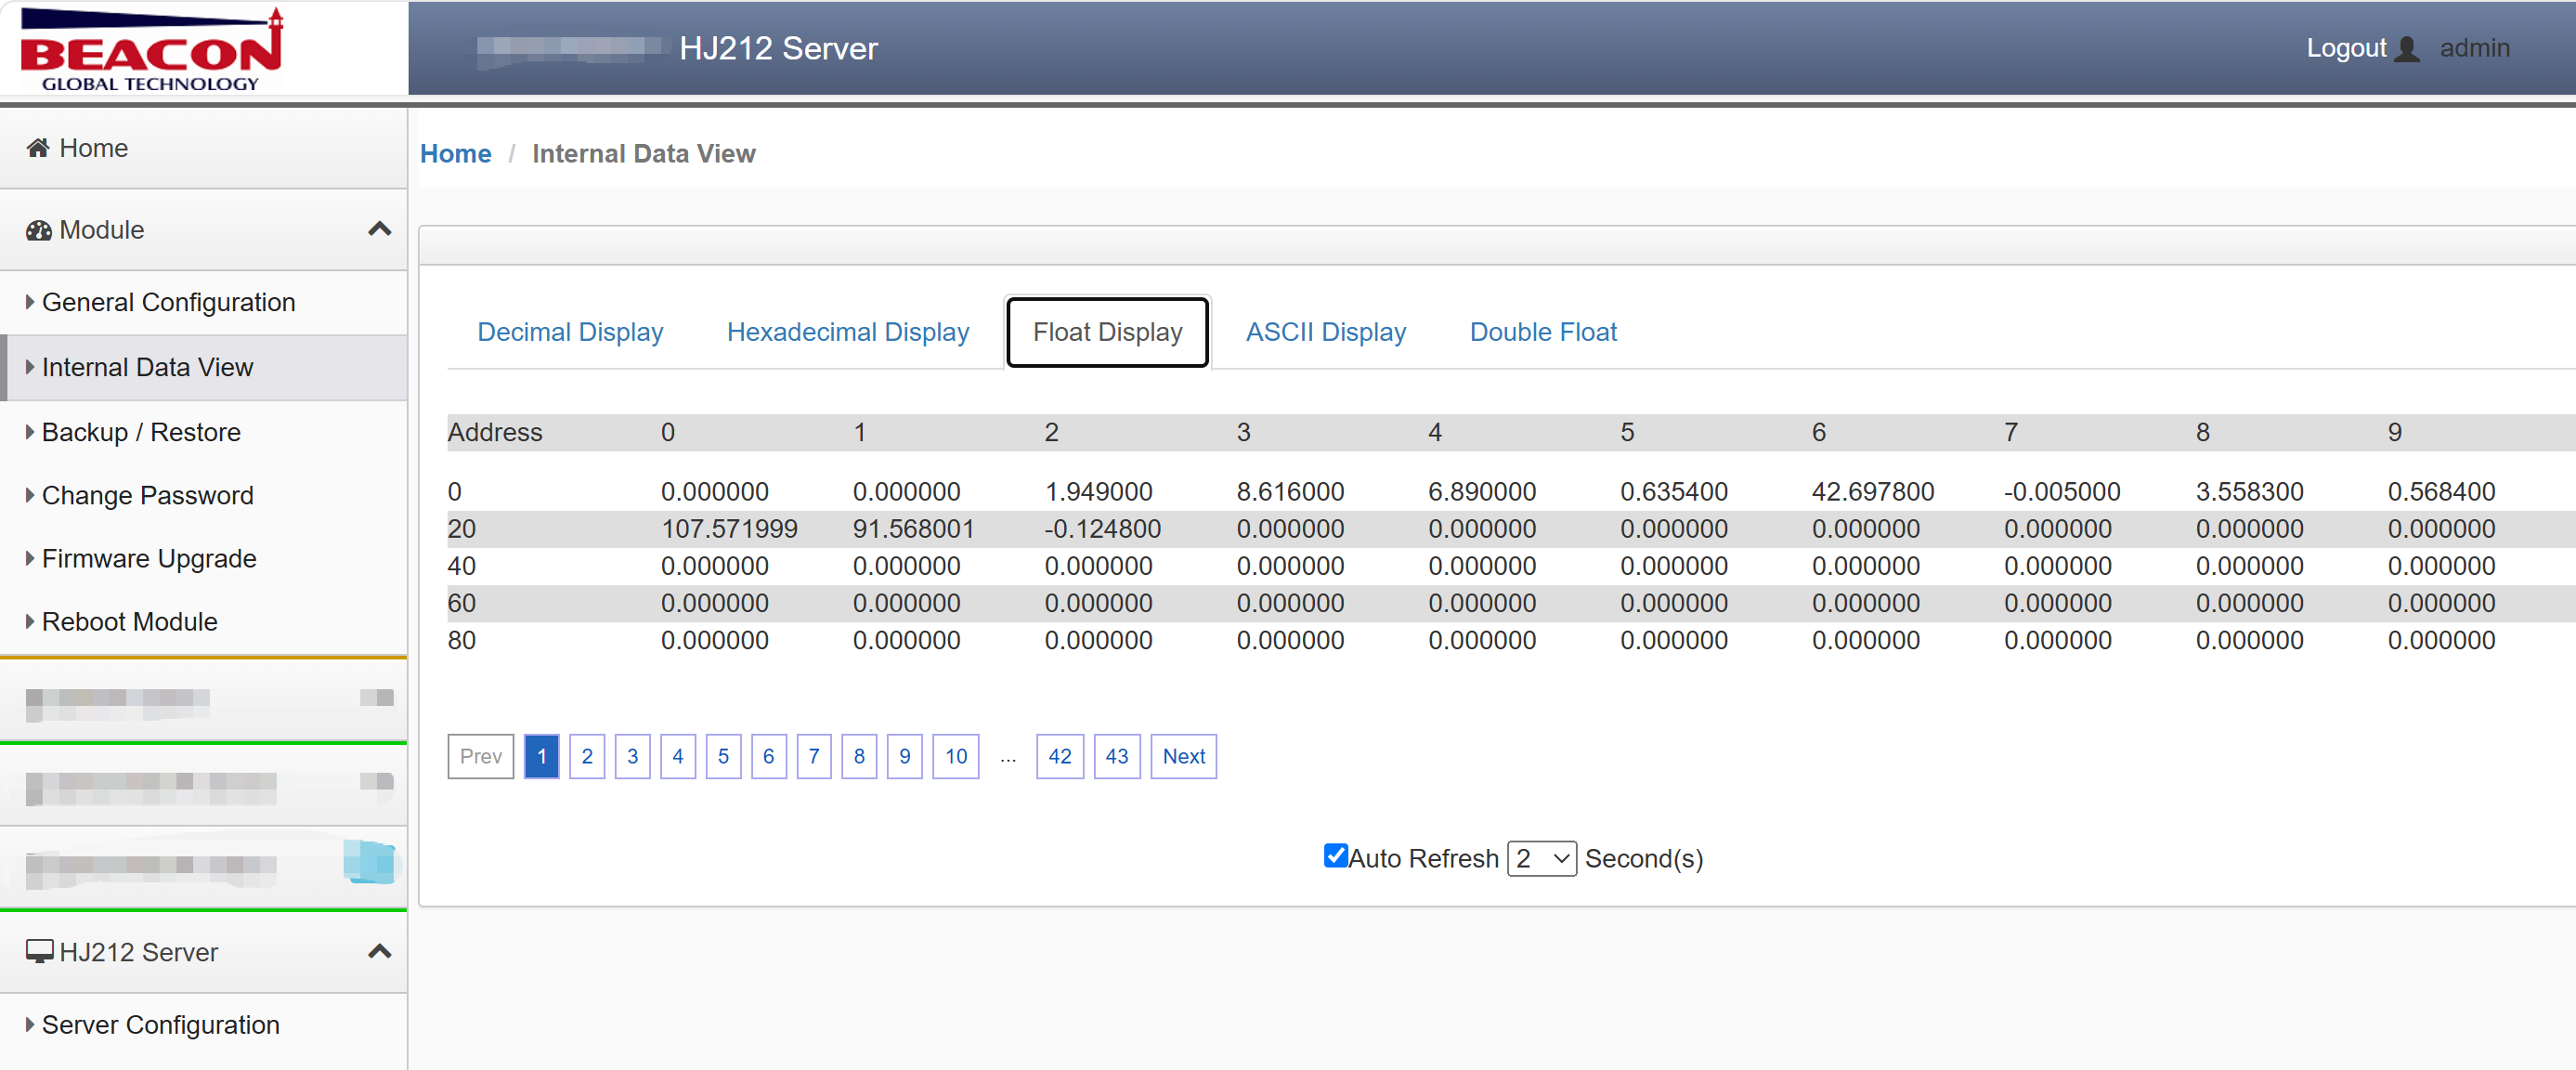Switch to Double Float tab

1542,332
